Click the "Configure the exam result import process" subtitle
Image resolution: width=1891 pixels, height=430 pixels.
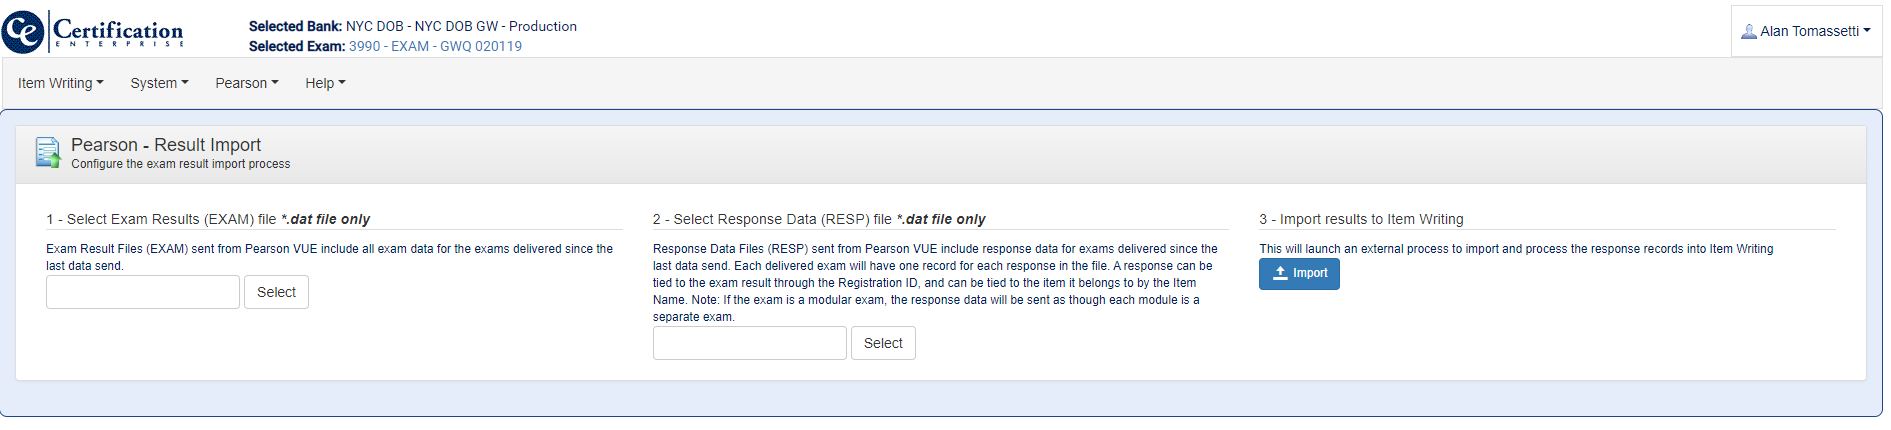click(181, 164)
